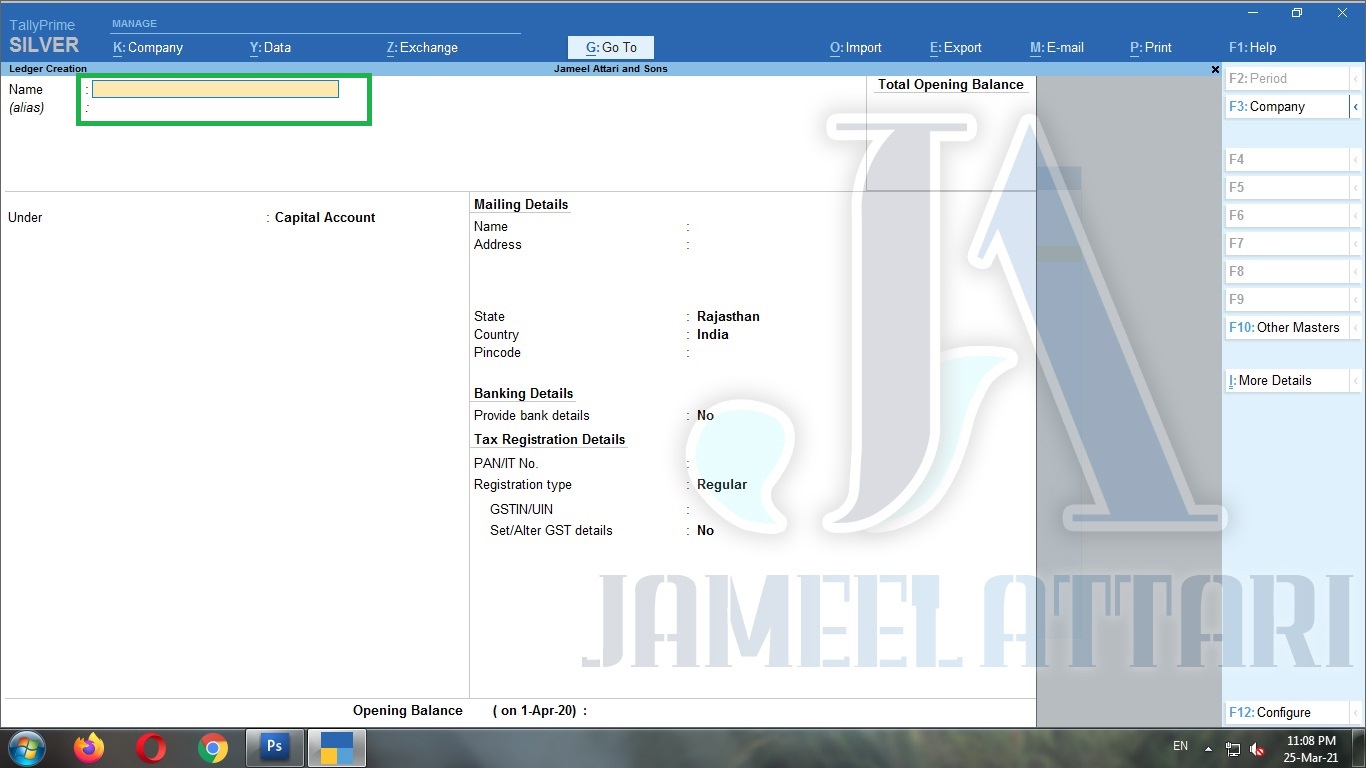Open the K: Company menu
The image size is (1366, 768).
click(148, 47)
